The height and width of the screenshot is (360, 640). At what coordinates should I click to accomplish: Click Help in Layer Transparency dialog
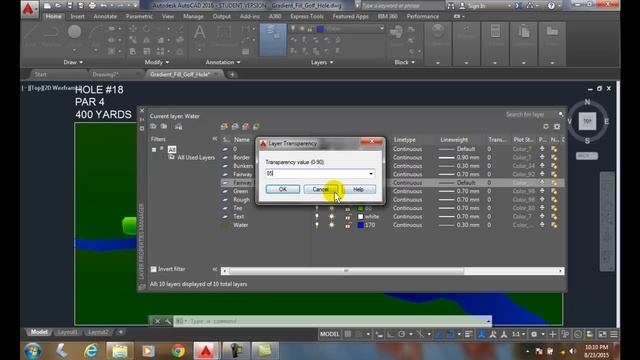358,189
